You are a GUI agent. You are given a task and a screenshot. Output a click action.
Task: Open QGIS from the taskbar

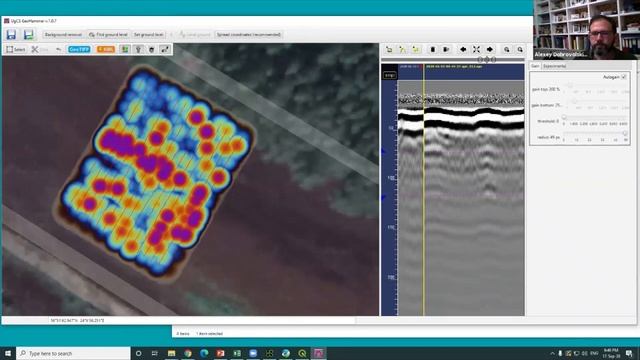pyautogui.click(x=302, y=353)
